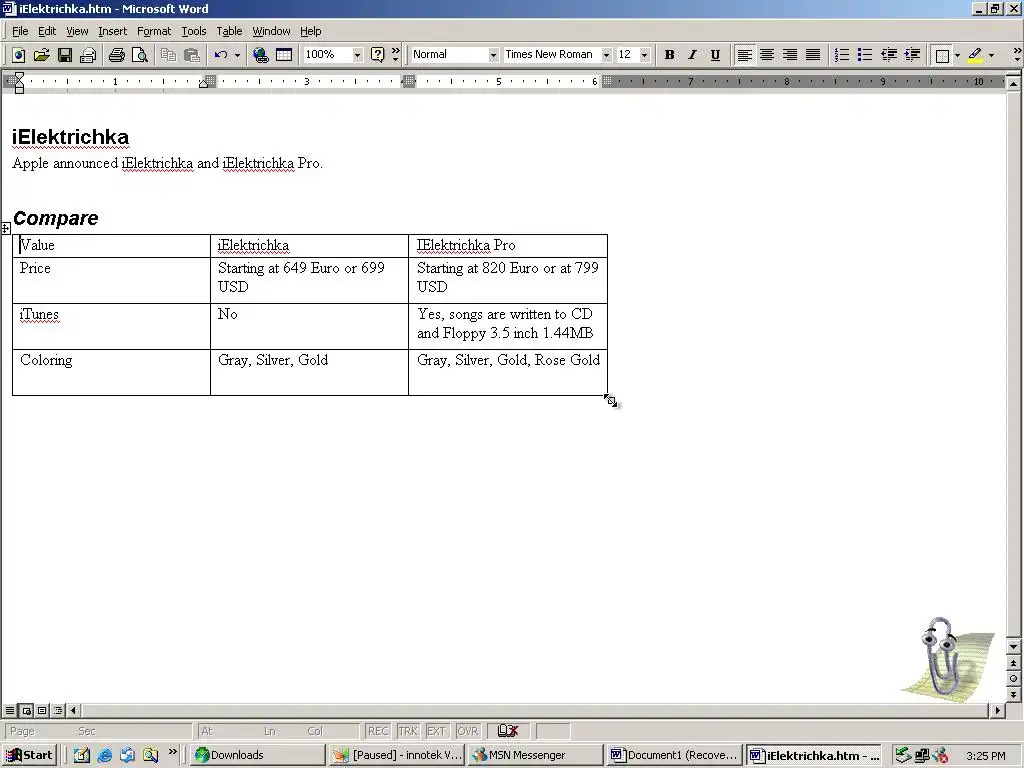This screenshot has height=768, width=1024.
Task: Select Justify paragraph alignment
Action: tap(813, 55)
